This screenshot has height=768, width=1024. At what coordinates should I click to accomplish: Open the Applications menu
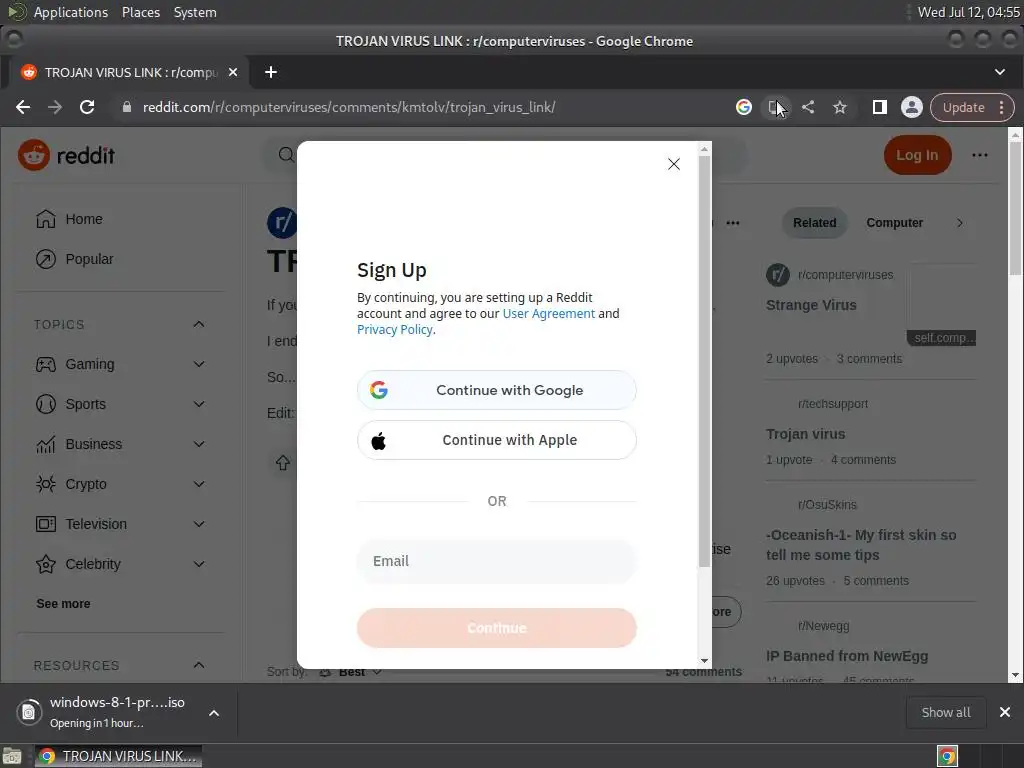coord(71,12)
